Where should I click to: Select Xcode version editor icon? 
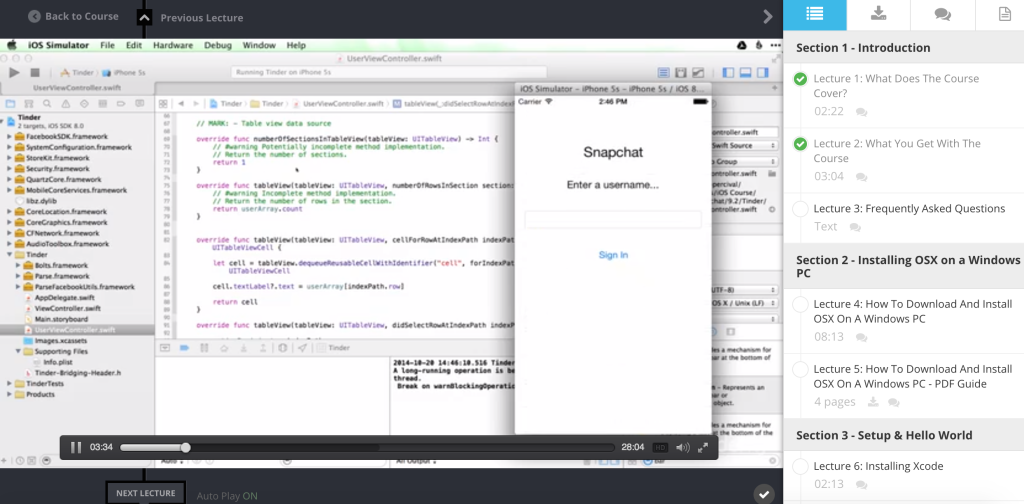click(x=698, y=72)
